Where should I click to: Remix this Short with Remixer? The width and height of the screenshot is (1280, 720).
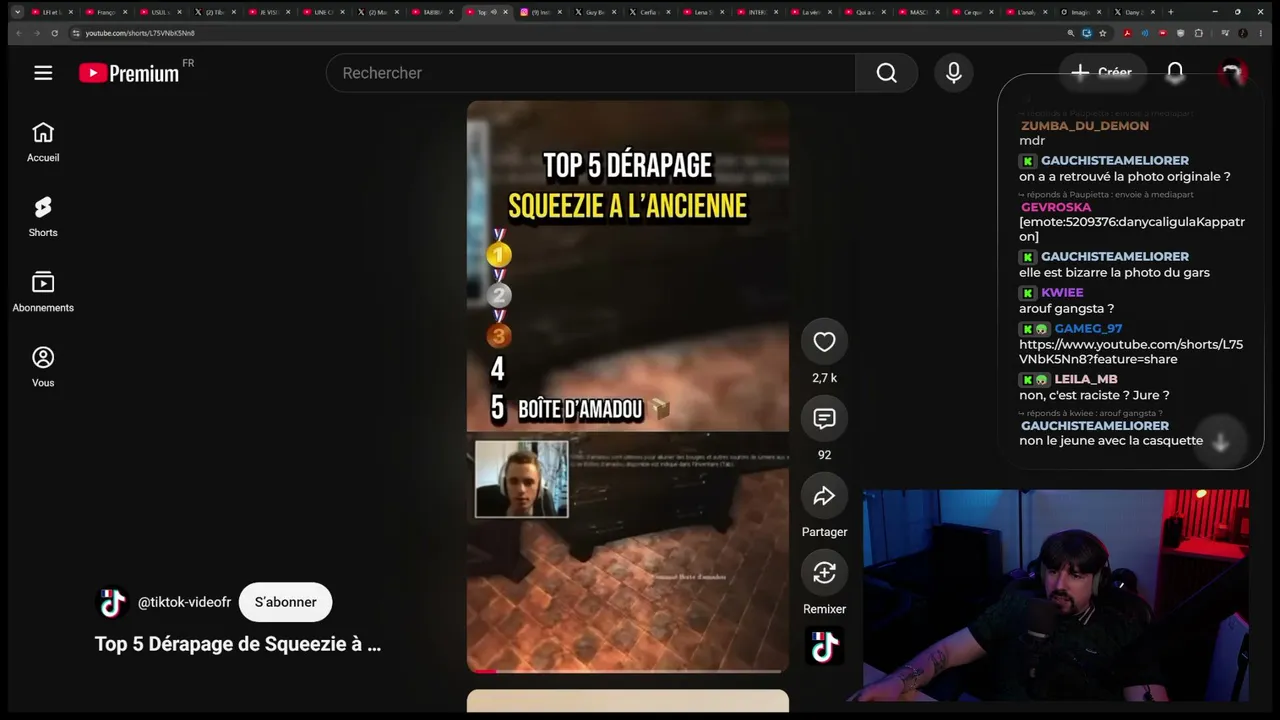[824, 573]
